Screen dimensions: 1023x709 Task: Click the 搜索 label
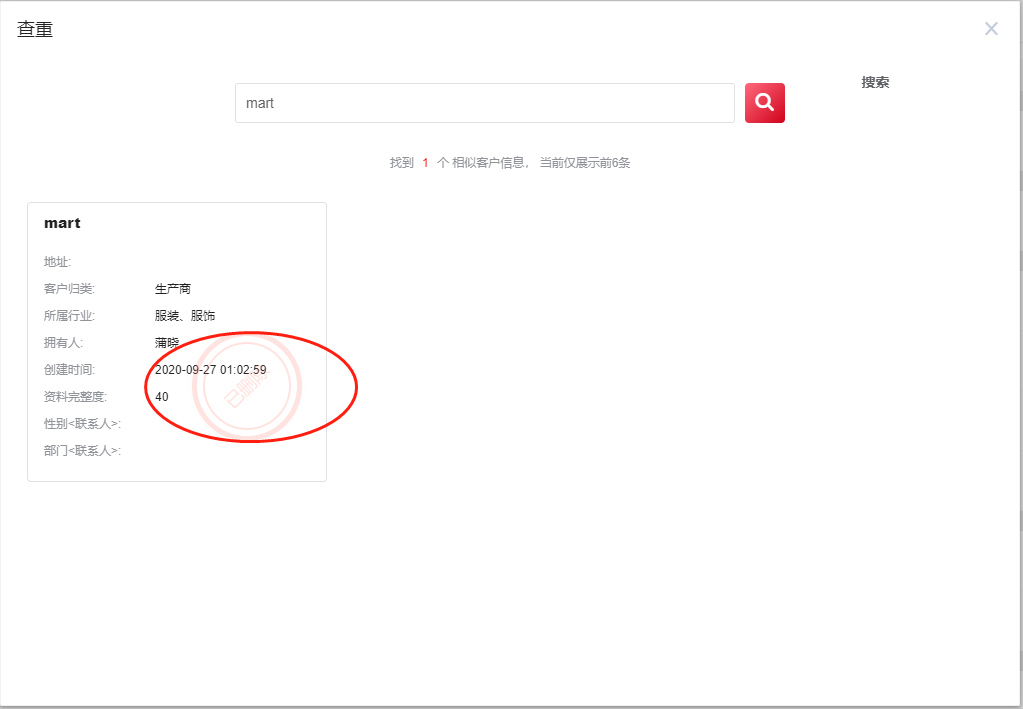875,83
